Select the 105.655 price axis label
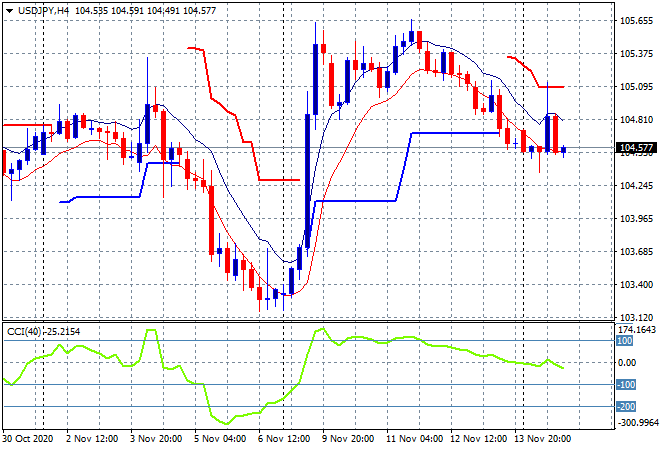 (x=637, y=21)
